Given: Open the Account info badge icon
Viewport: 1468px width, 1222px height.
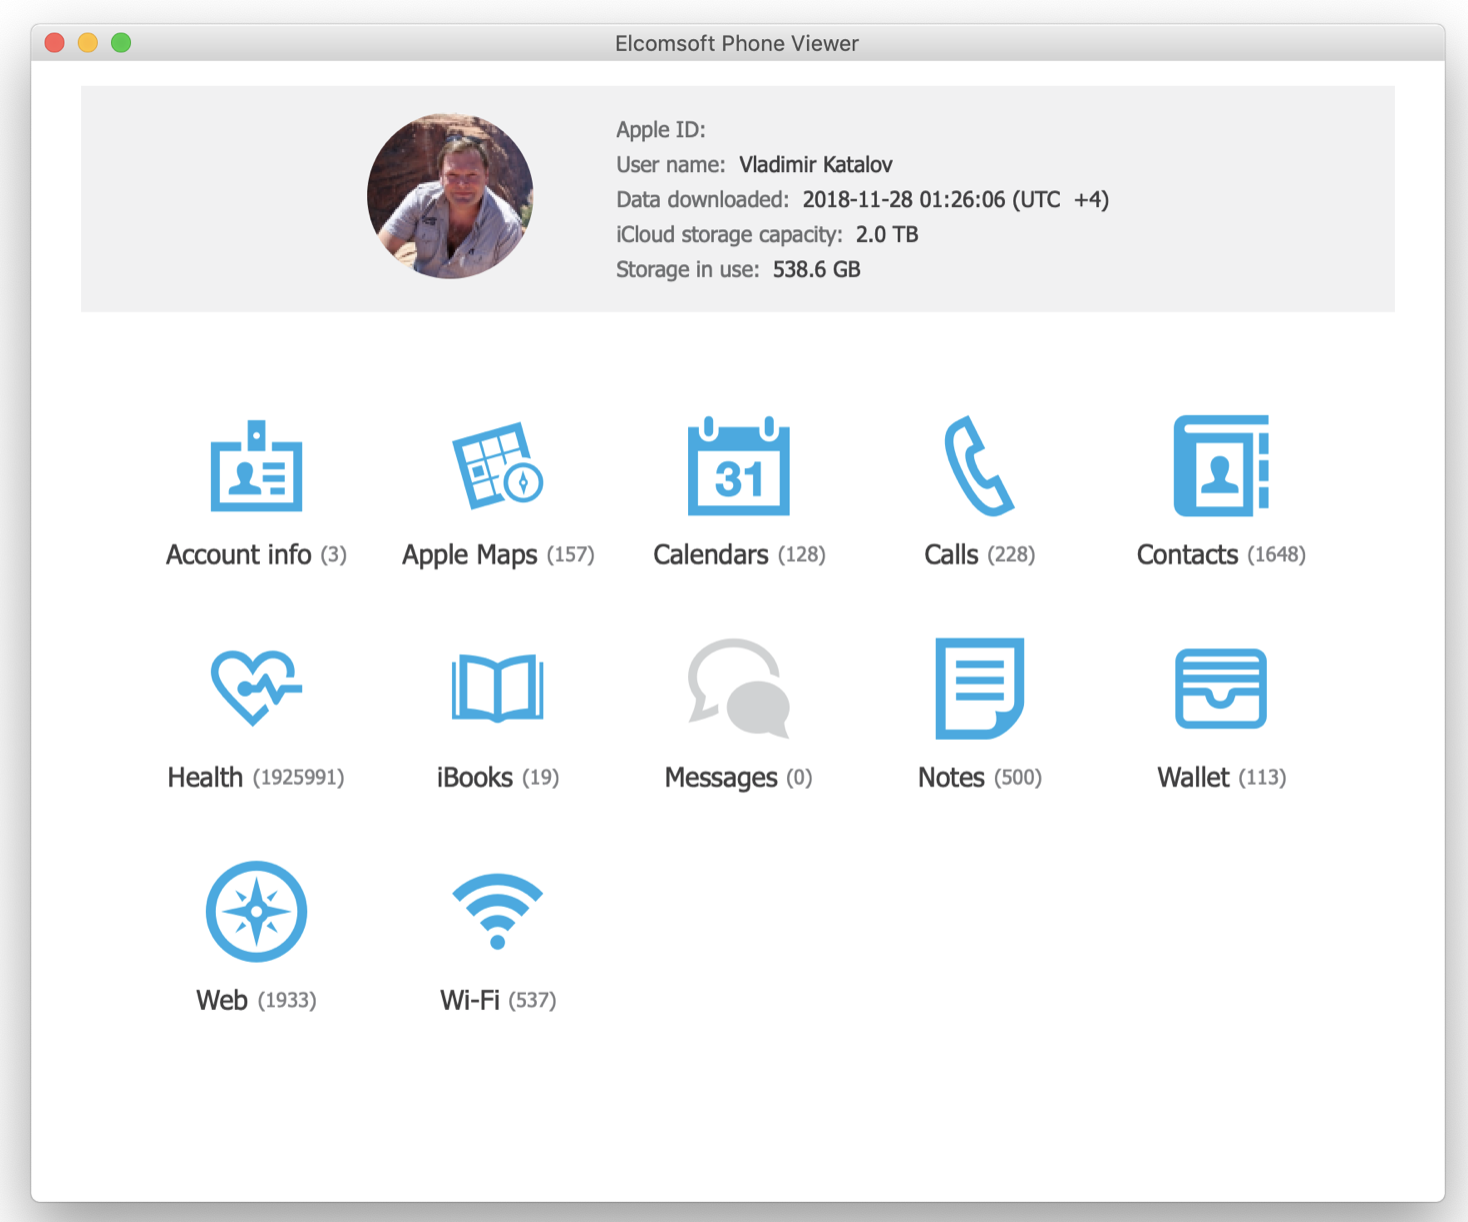Looking at the screenshot, I should tap(256, 466).
